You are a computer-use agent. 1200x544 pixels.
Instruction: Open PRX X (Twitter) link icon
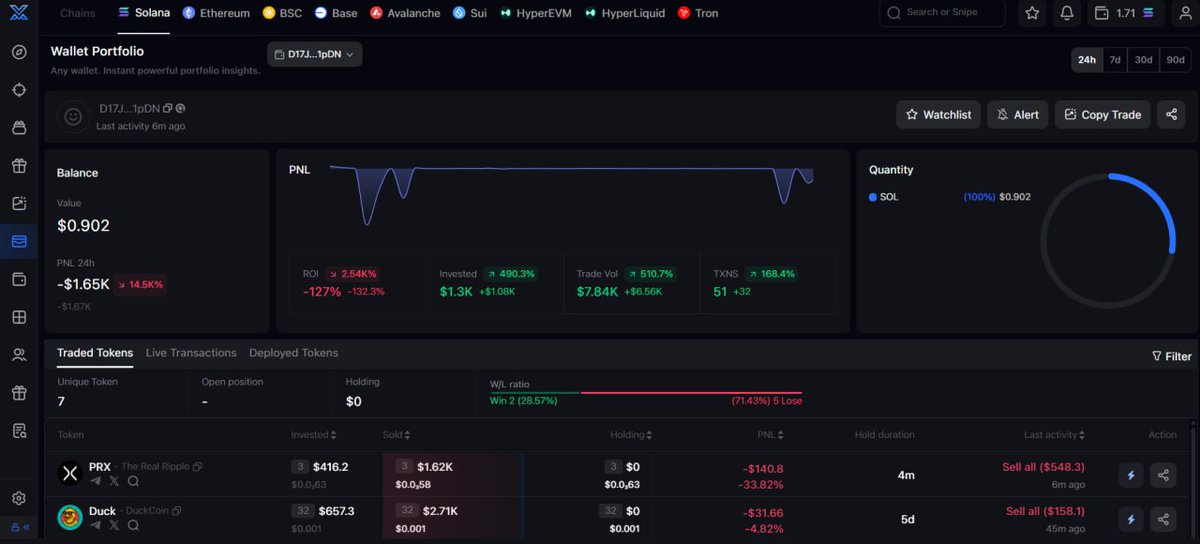[x=114, y=481]
